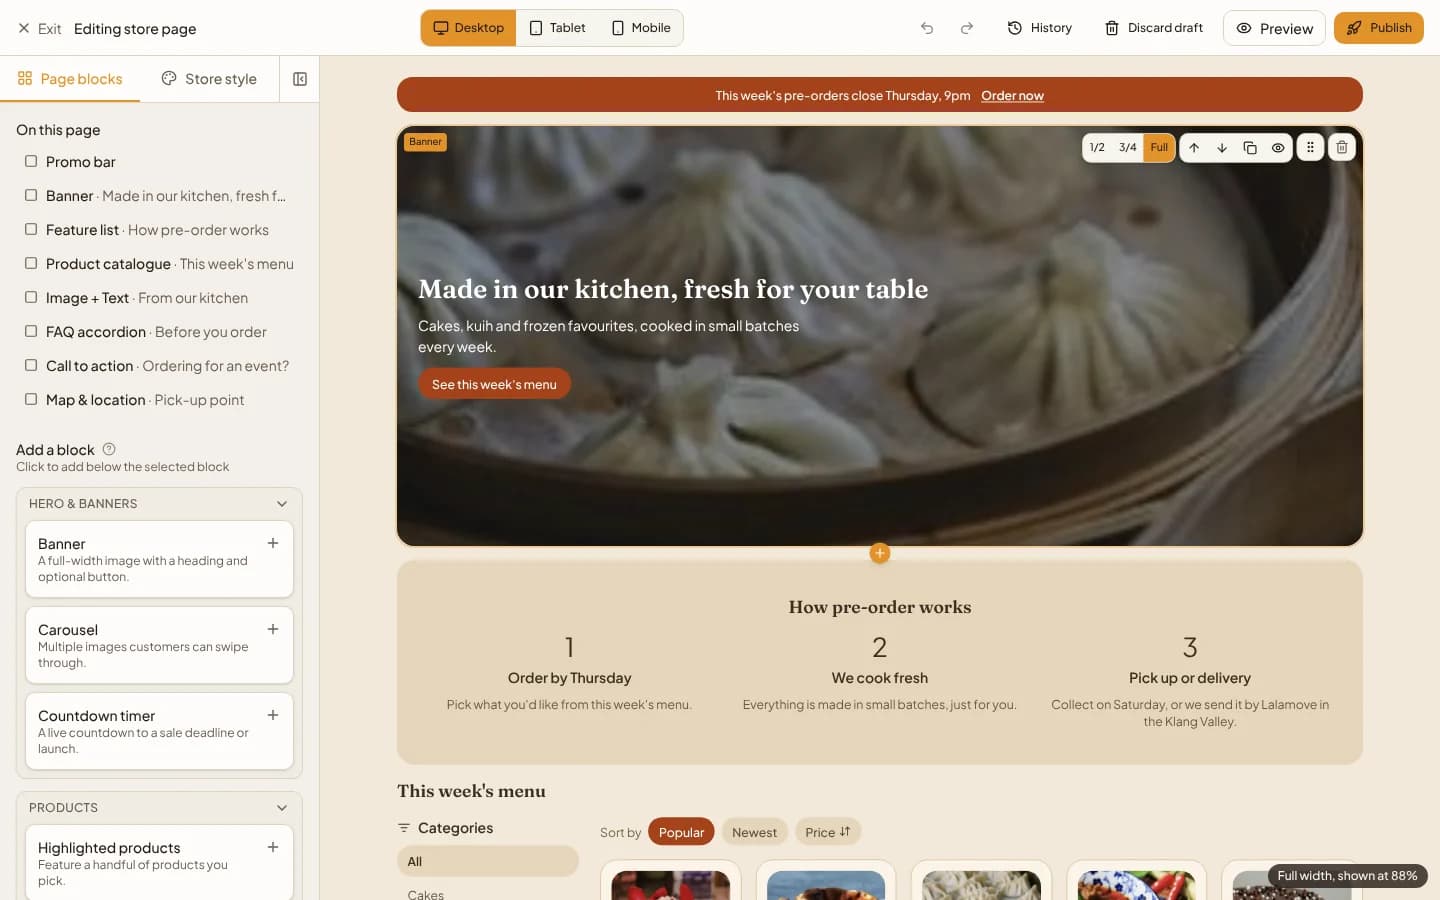
Task: Select Mobile preview mode
Action: (x=641, y=28)
